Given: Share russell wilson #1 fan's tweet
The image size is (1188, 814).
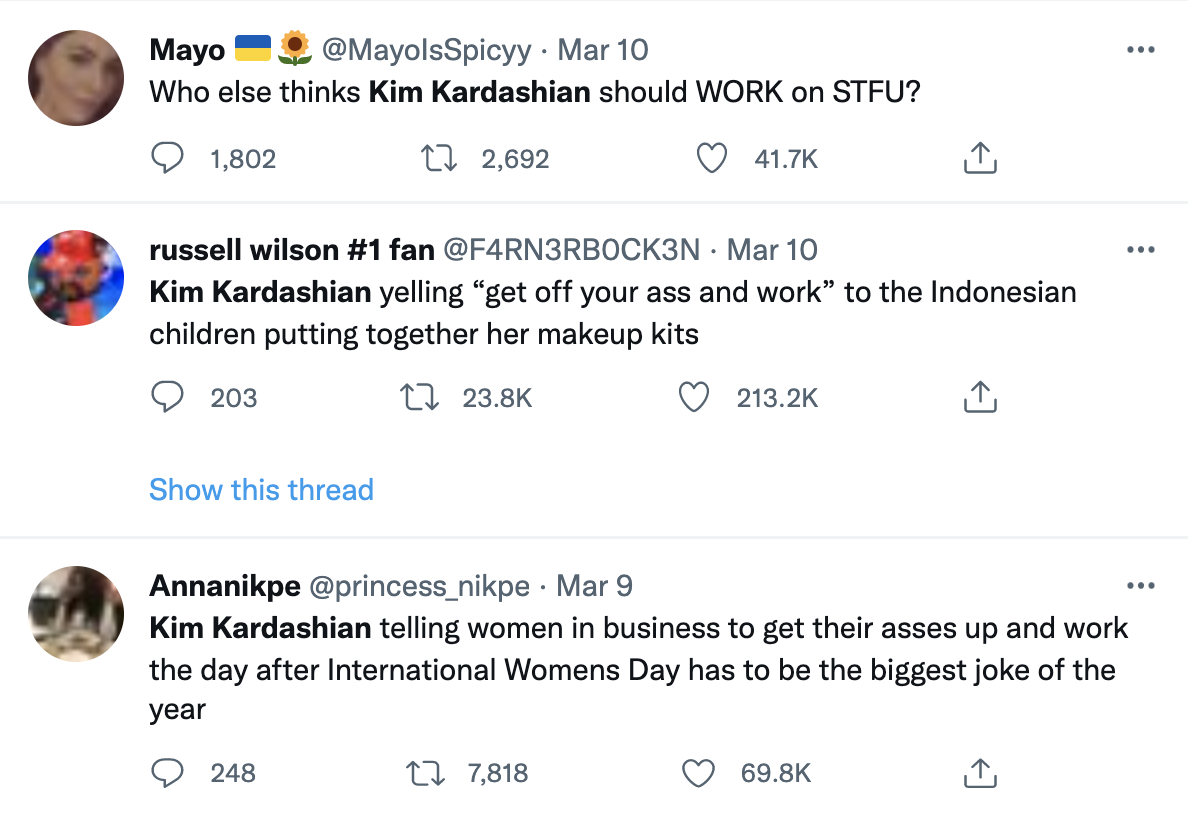Looking at the screenshot, I should tap(980, 398).
